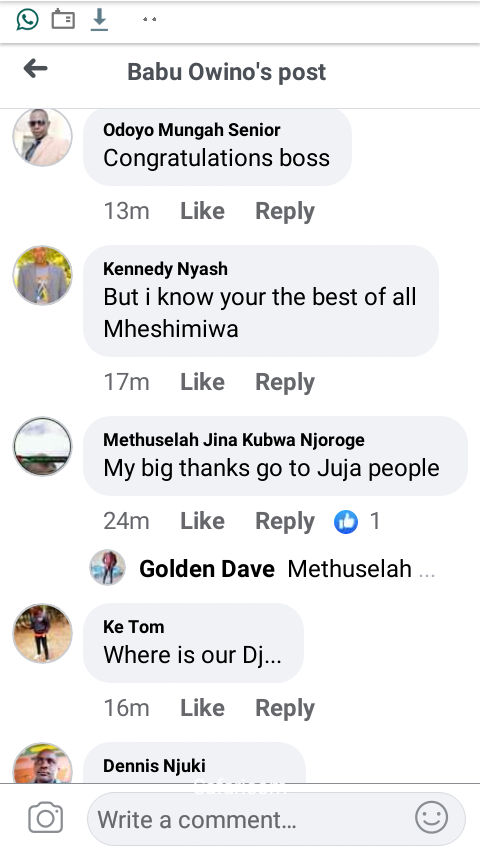Like Ke Tom's comment
Viewport: 480px width, 854px height.
202,708
